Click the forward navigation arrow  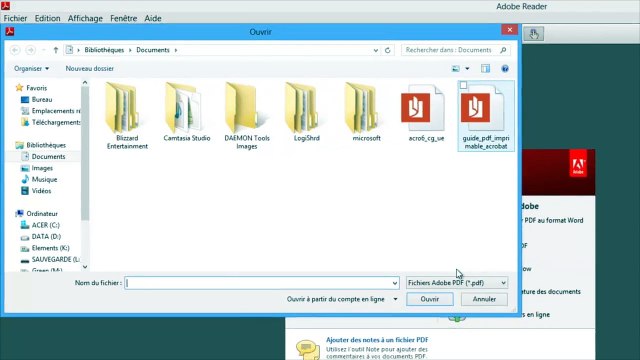tap(31, 50)
